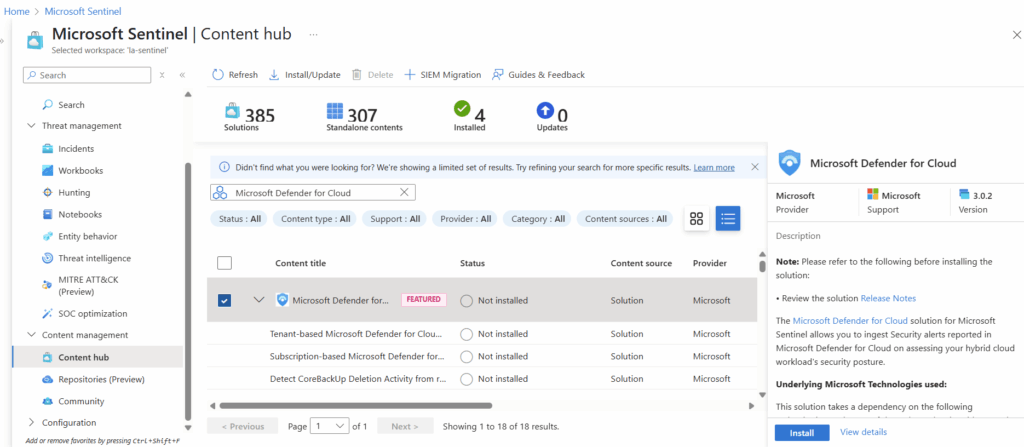Collapse the Microsoft Defender for Cloud row chevron

(x=259, y=300)
